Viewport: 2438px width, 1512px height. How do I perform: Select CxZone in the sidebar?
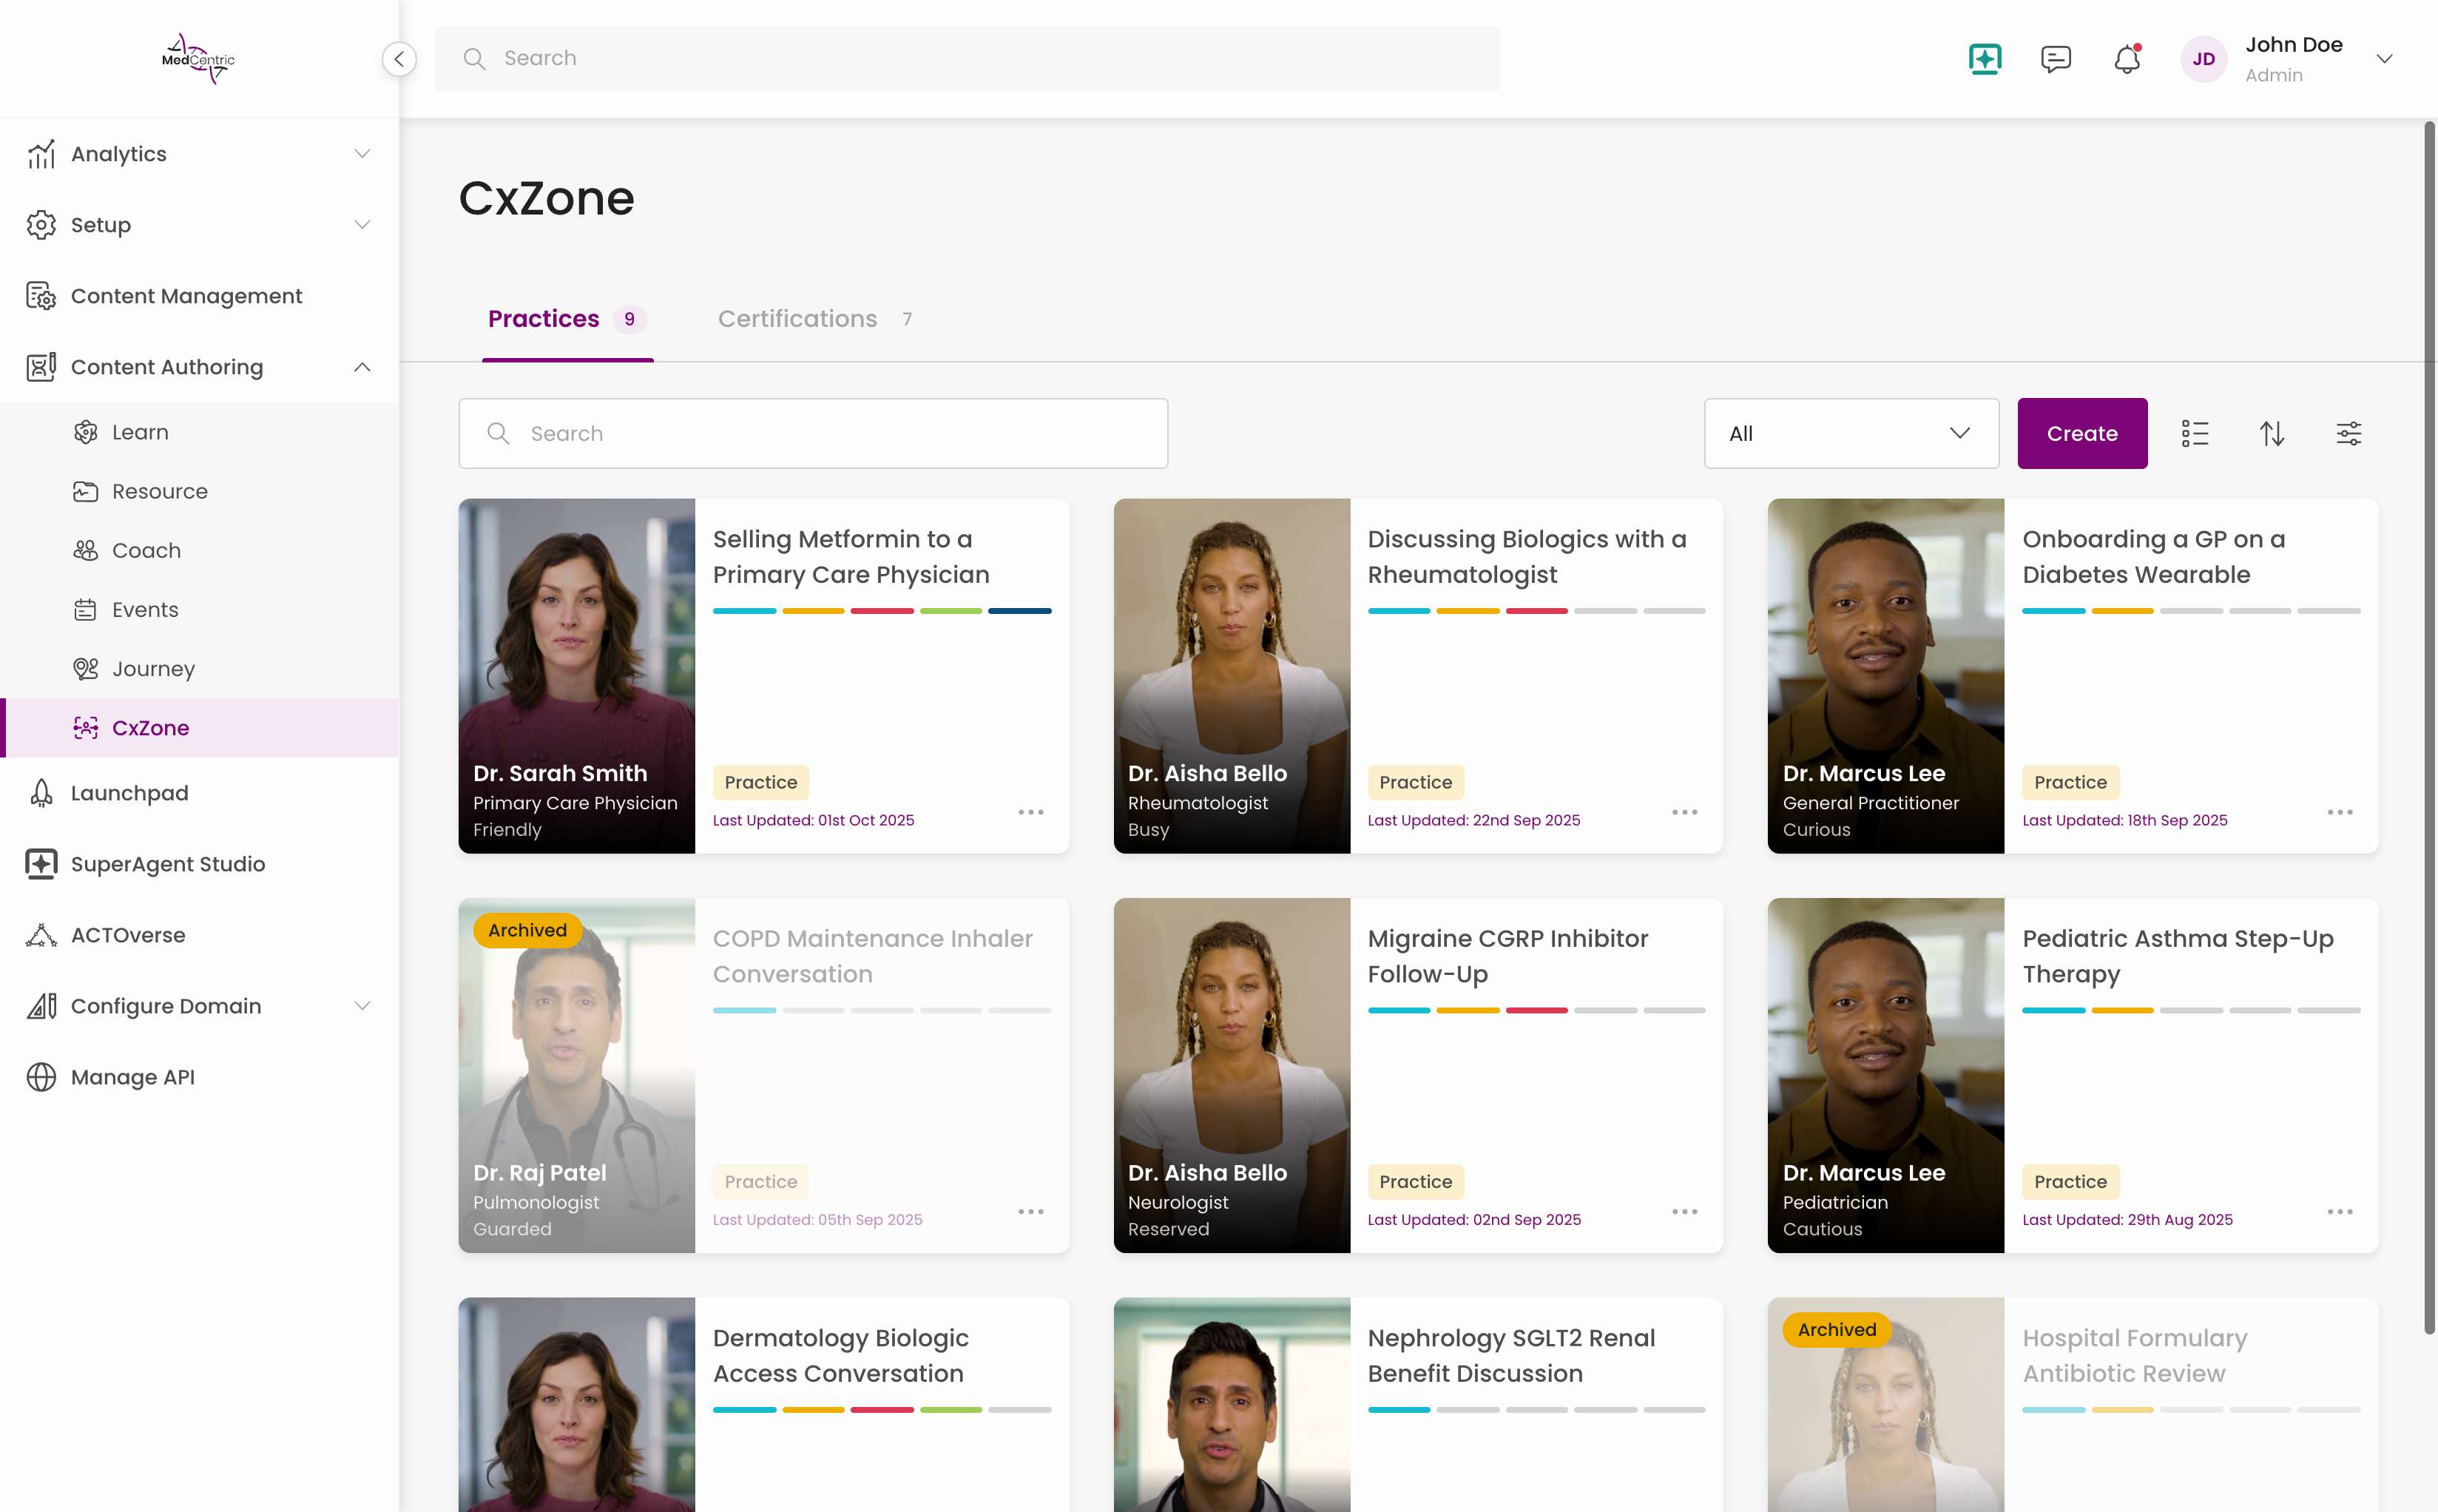pos(200,727)
